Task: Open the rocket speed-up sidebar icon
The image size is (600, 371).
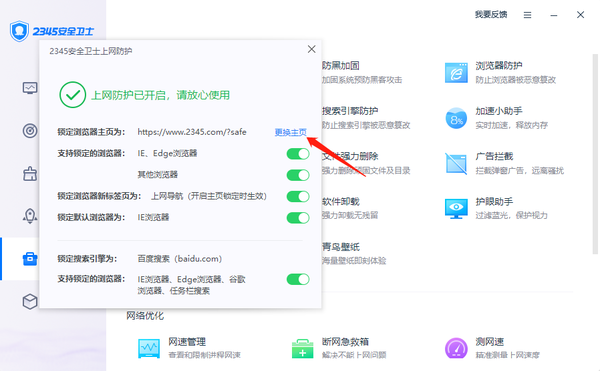Action: tap(30, 216)
